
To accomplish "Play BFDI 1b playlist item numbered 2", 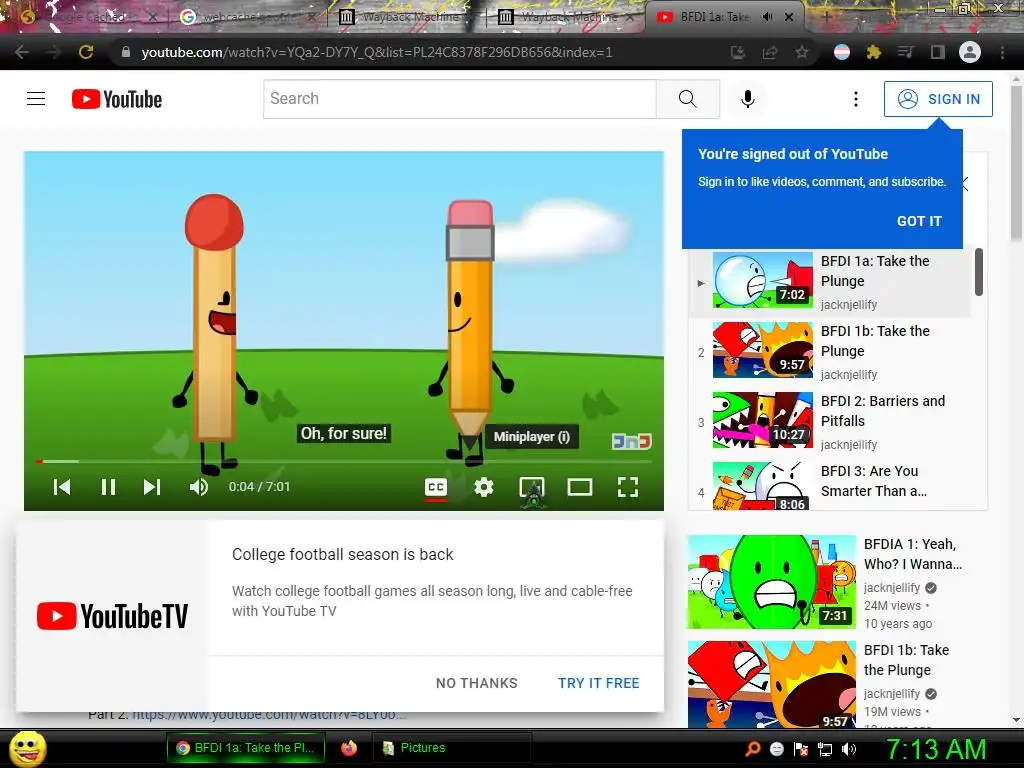I will coord(829,351).
